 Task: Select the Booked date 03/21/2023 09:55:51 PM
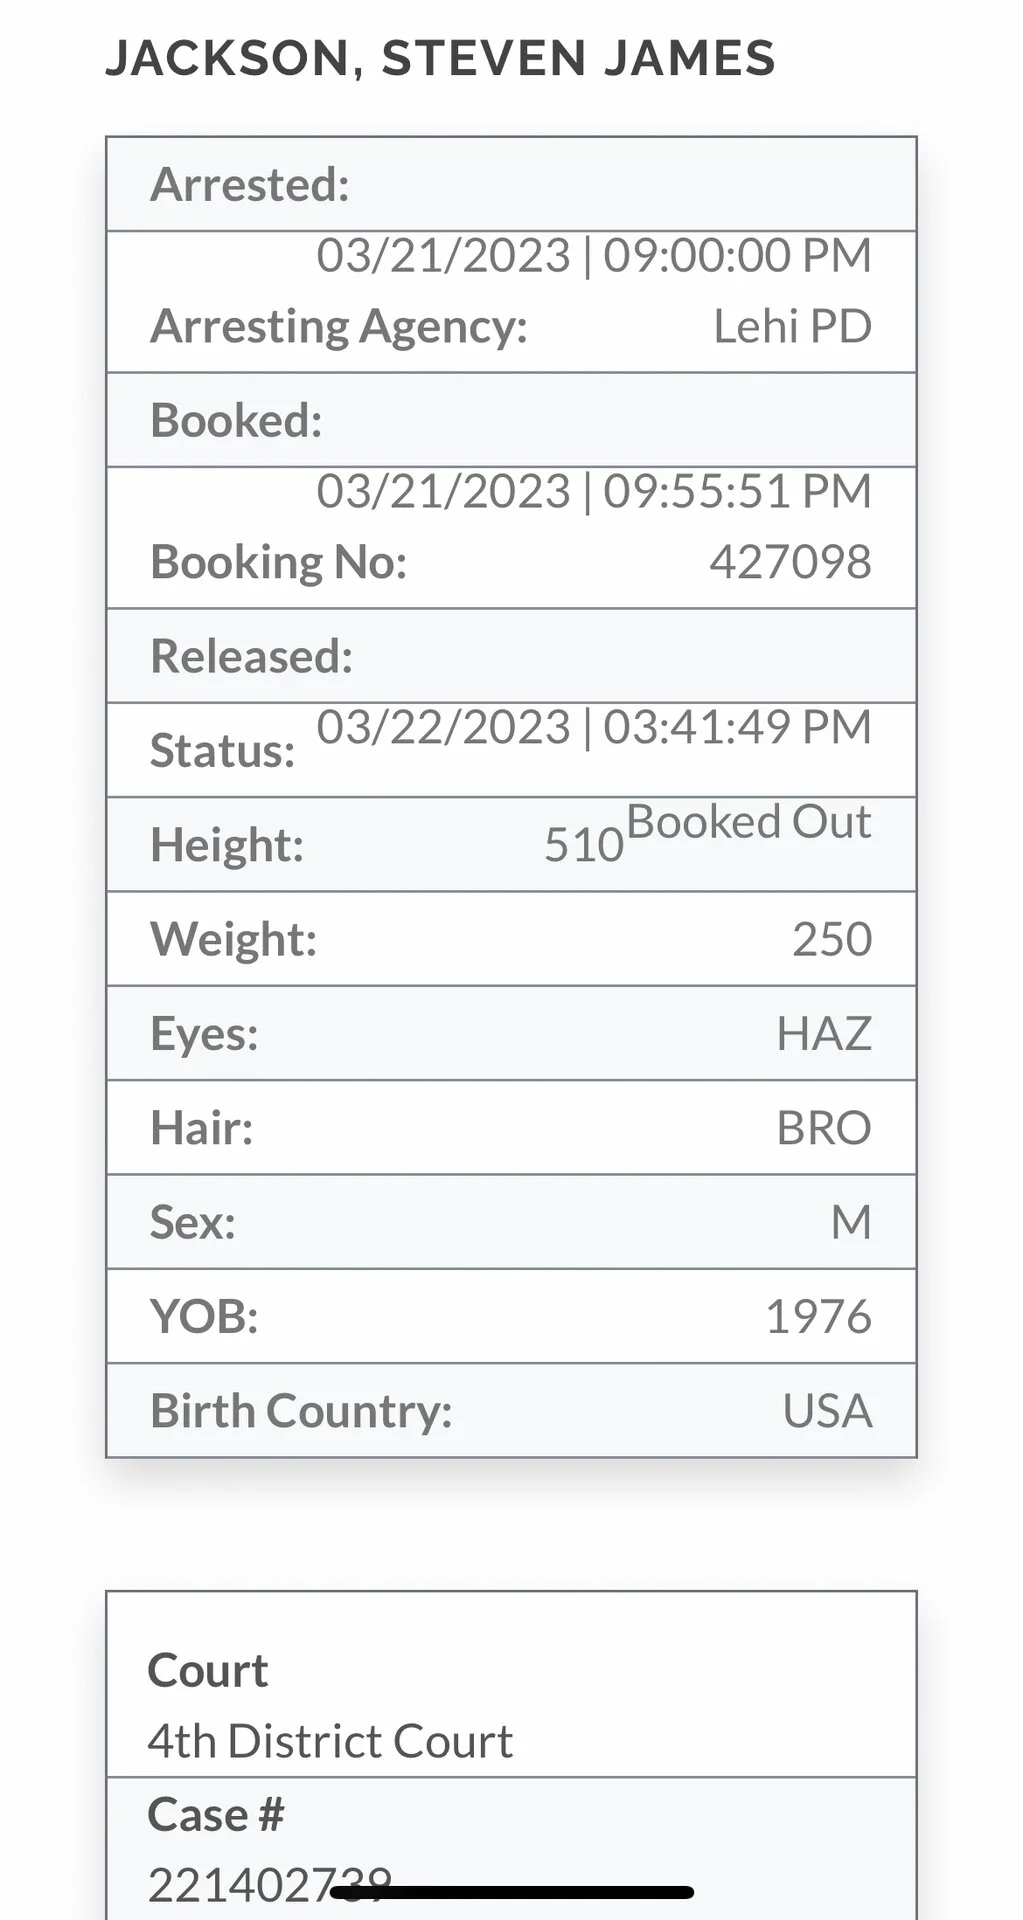click(594, 491)
